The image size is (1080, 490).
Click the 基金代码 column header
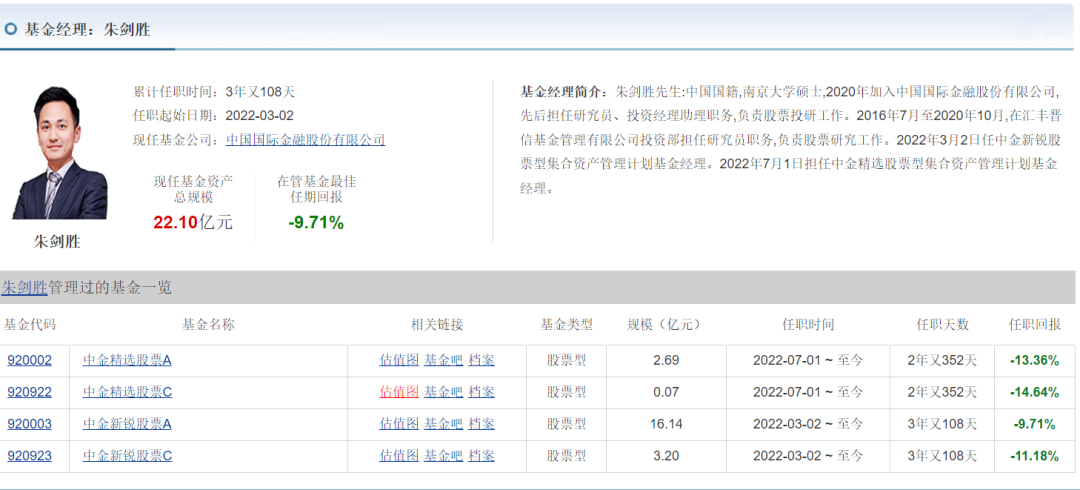pyautogui.click(x=29, y=324)
